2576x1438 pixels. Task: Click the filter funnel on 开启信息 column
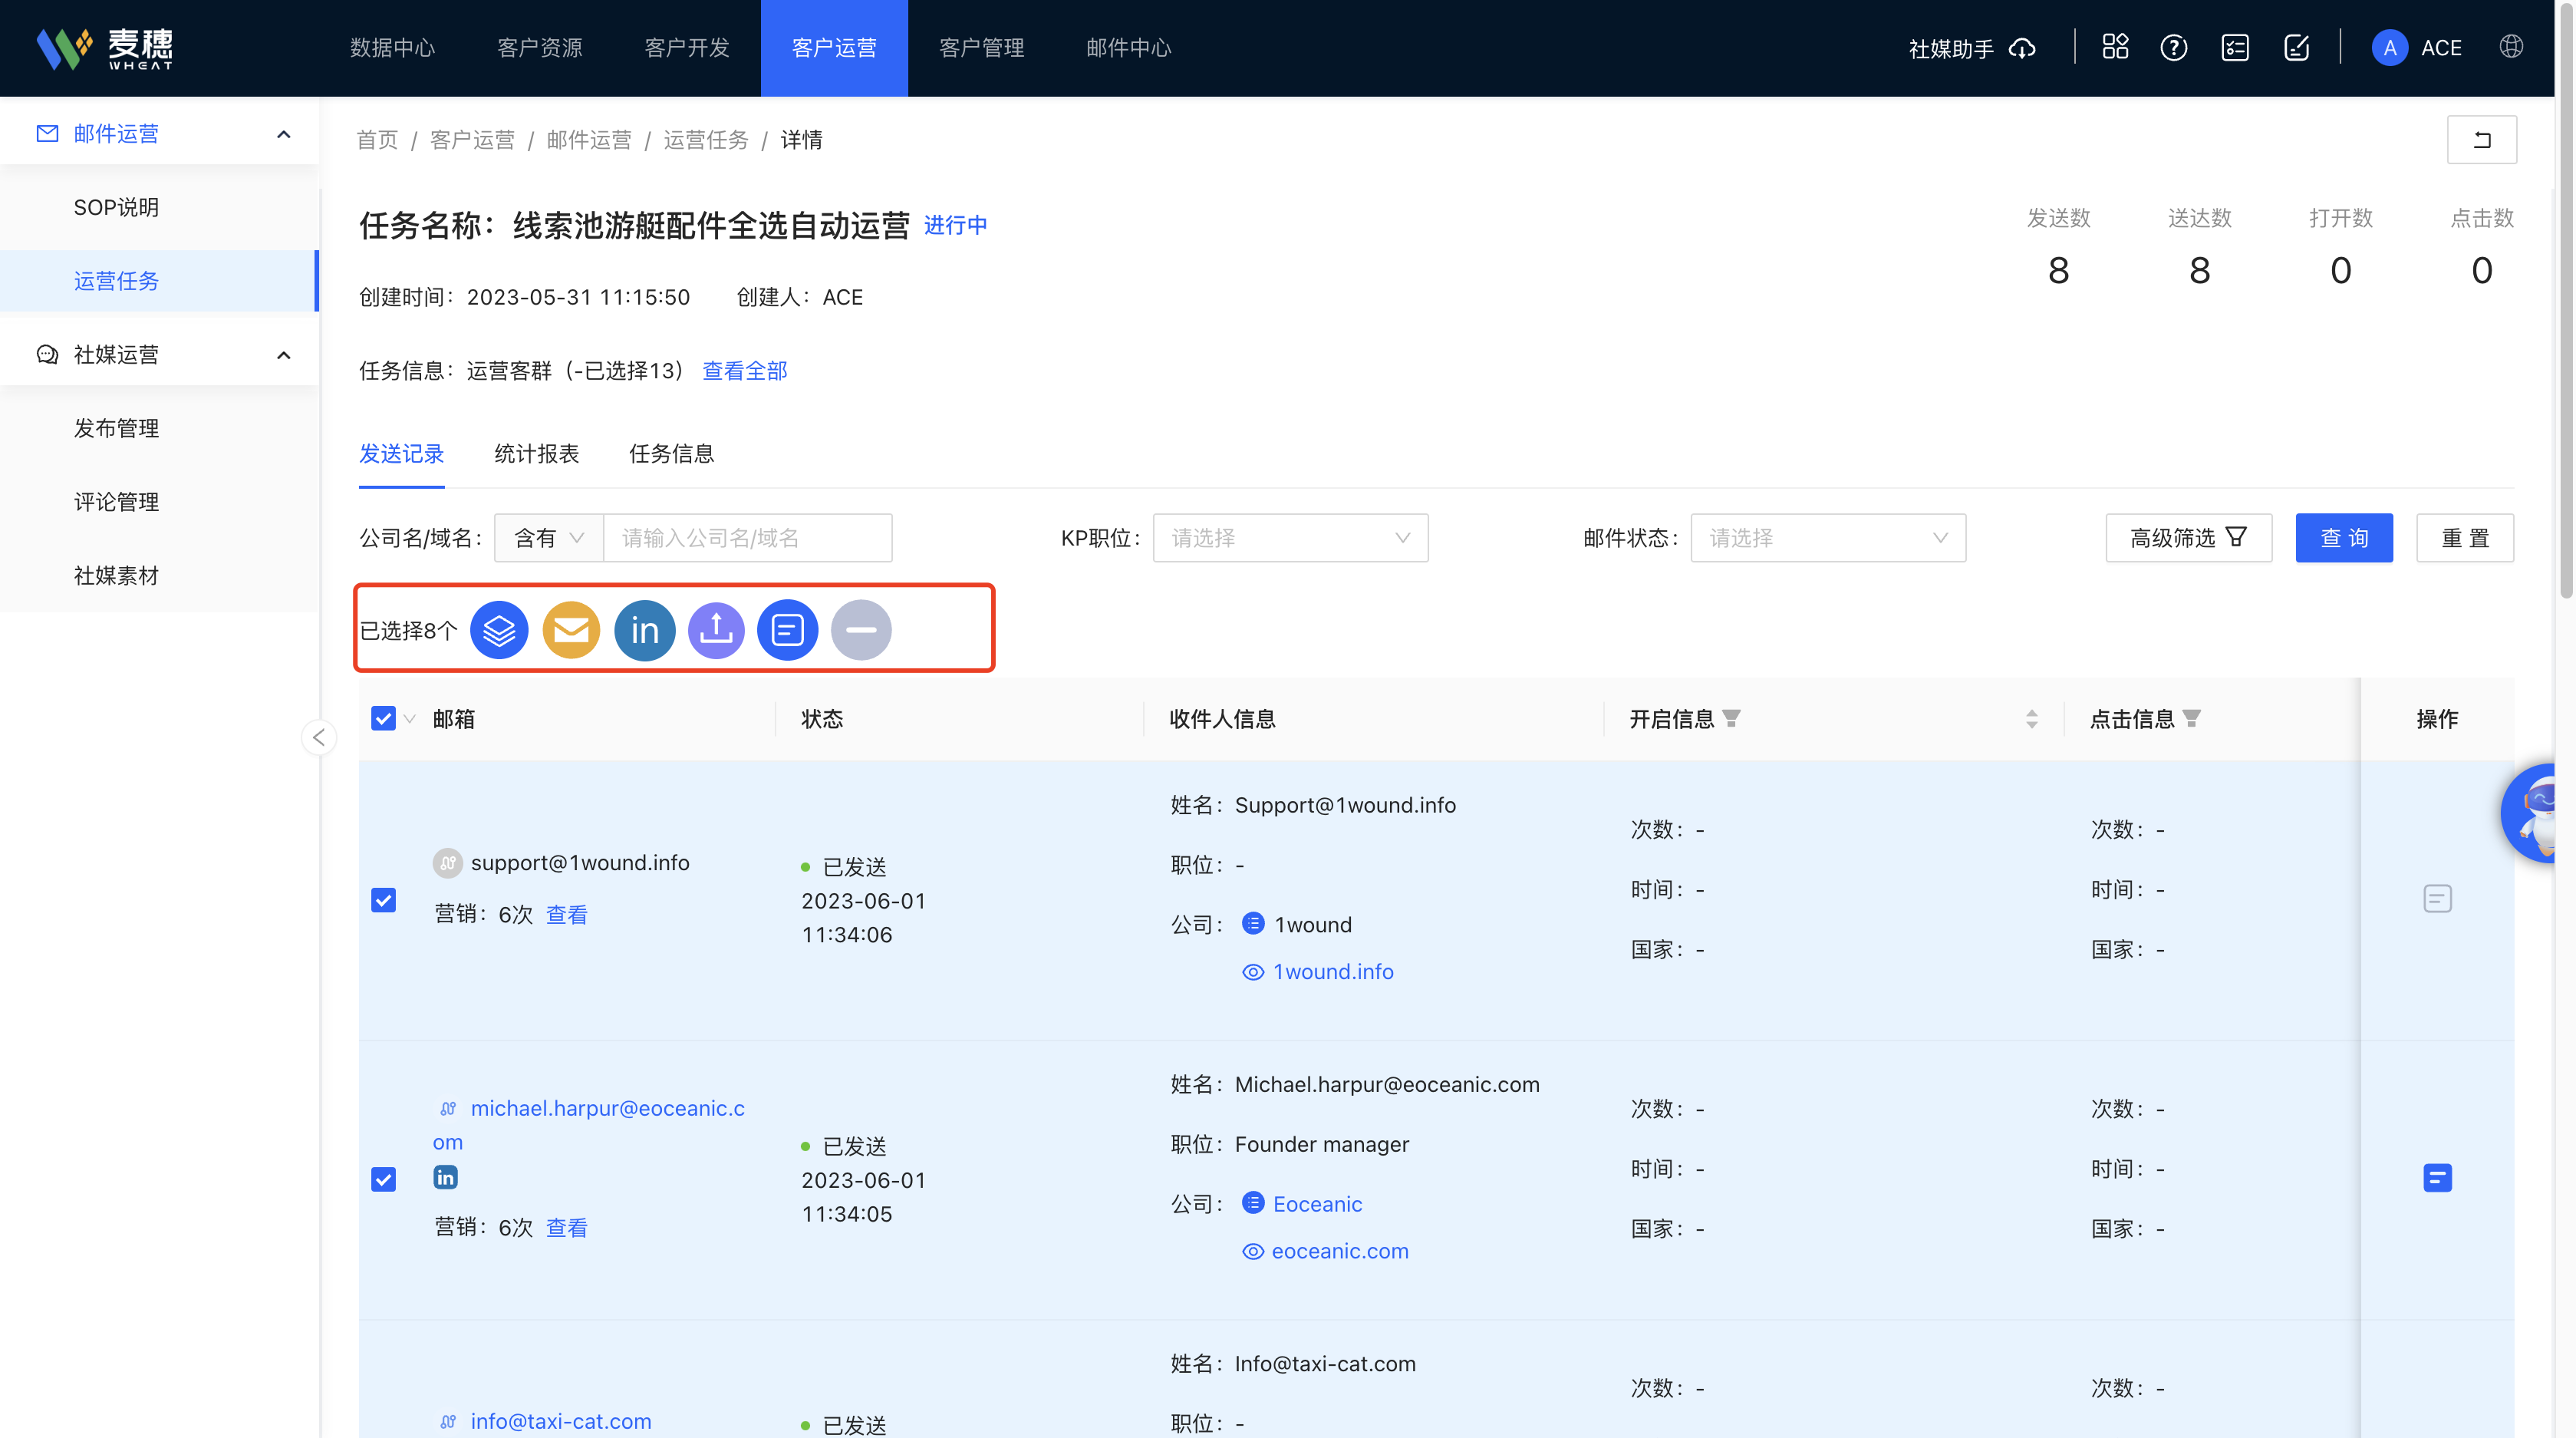(1732, 718)
